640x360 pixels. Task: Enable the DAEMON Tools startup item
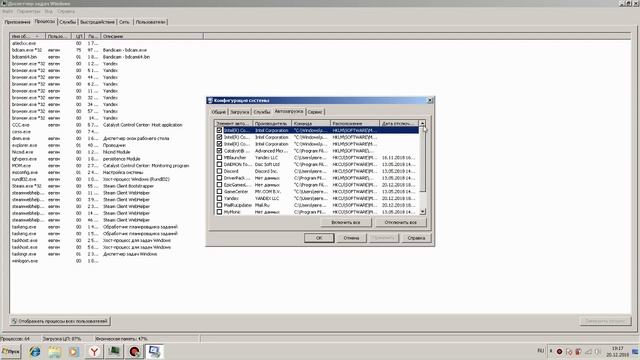219,164
